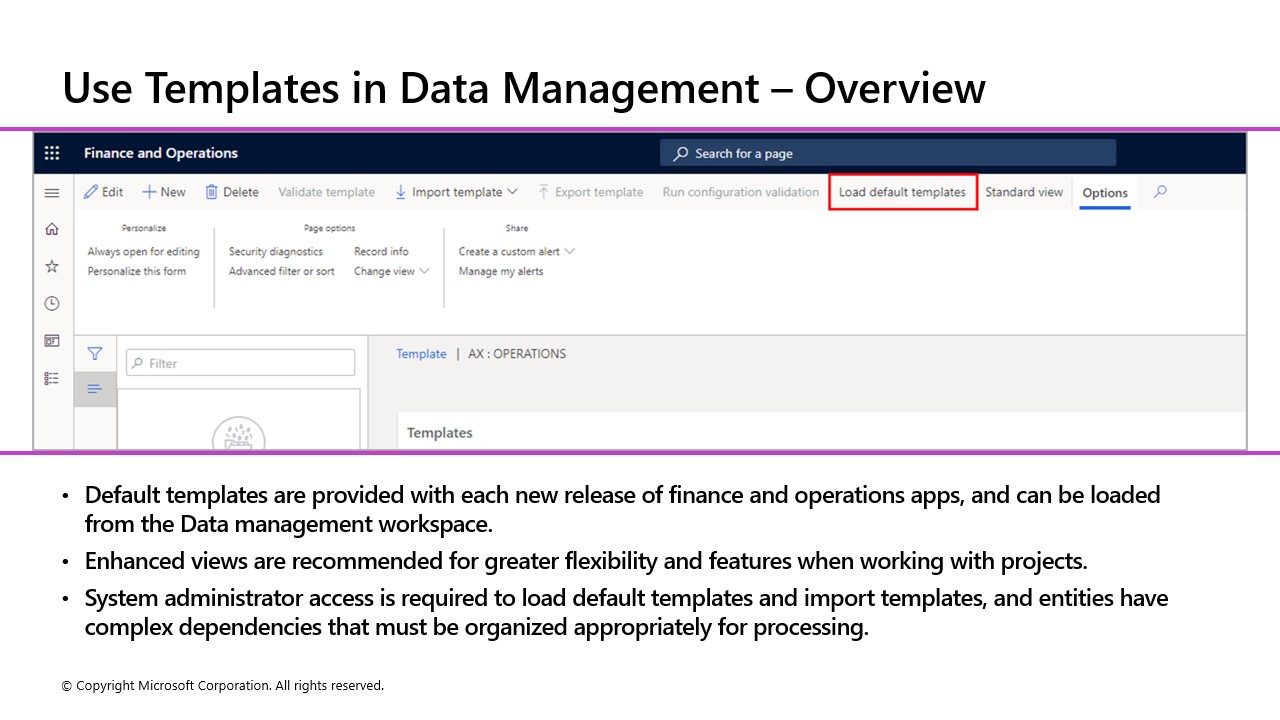The image size is (1280, 720).
Task: Open the app launcher waffle icon
Action: [x=51, y=152]
